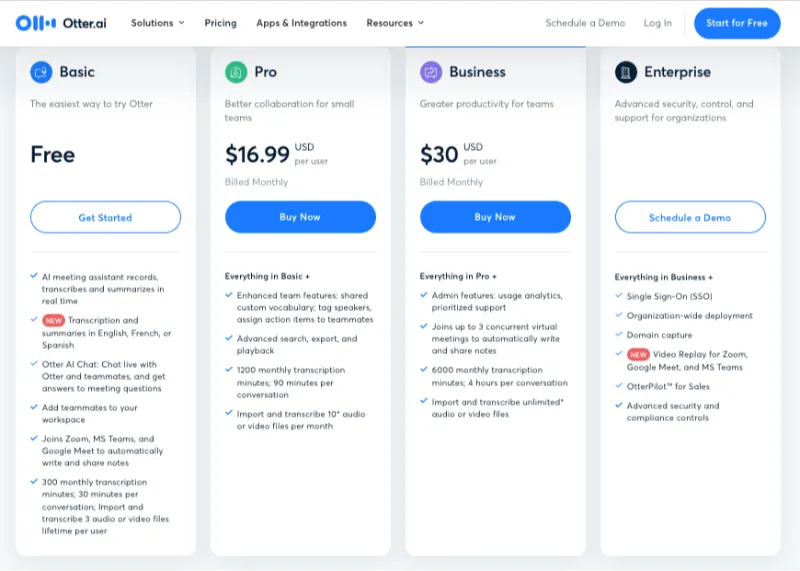Screen dimensions: 800x571
Task: Click the Business plan icon
Action: point(431,72)
